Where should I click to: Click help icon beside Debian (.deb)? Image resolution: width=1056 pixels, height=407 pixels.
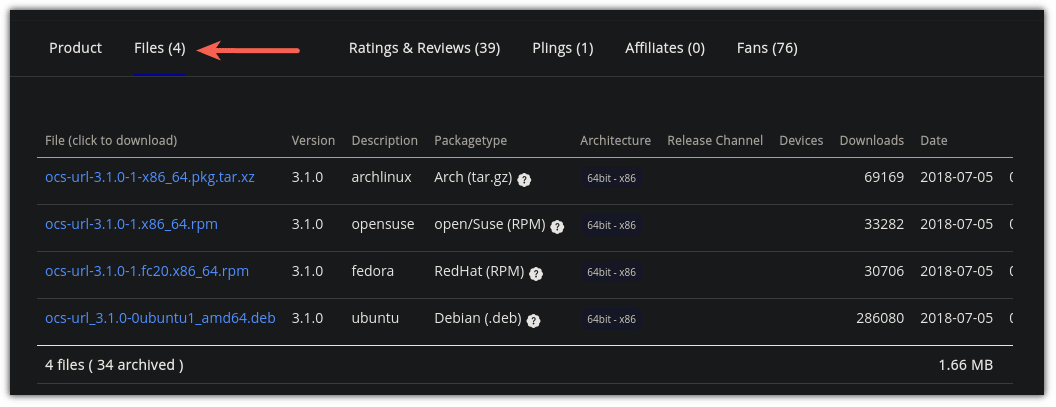point(533,320)
